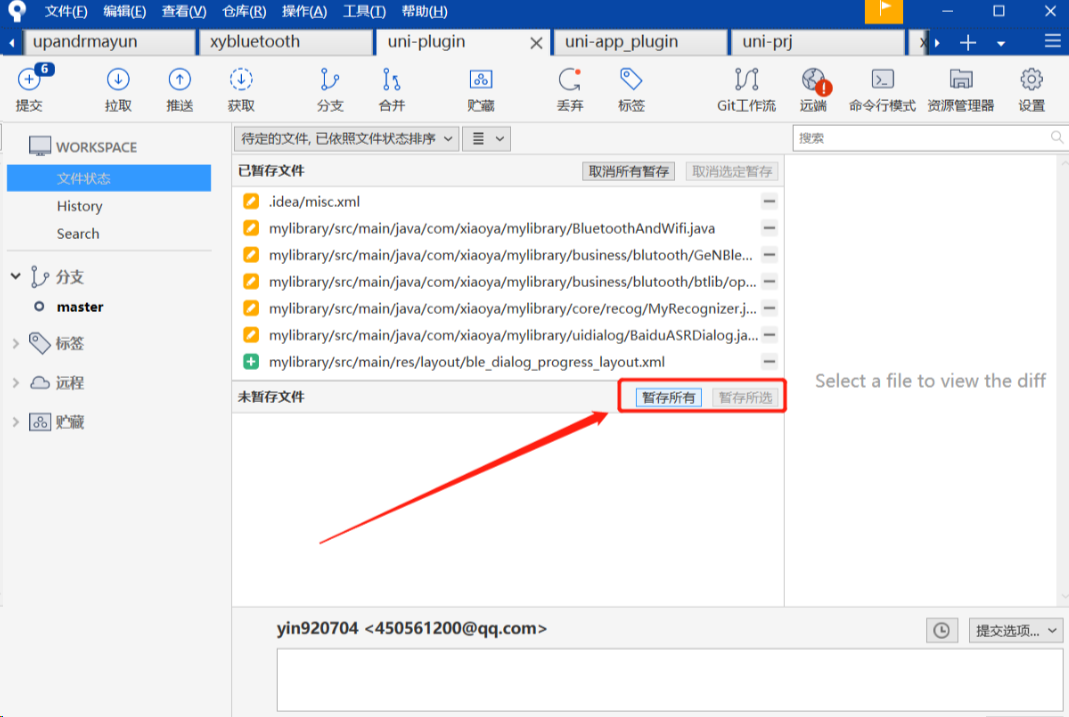
Task: Open the 查看(V) menu
Action: point(183,12)
